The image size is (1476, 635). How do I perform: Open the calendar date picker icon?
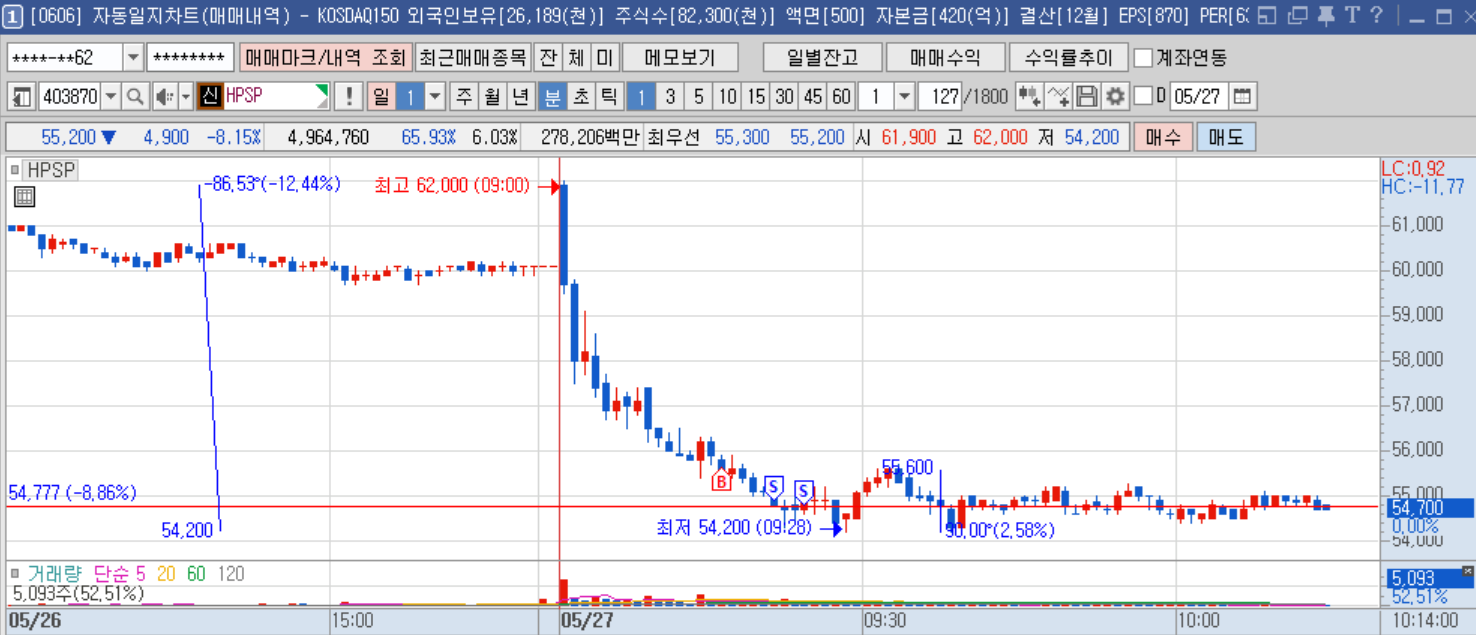pyautogui.click(x=1242, y=97)
